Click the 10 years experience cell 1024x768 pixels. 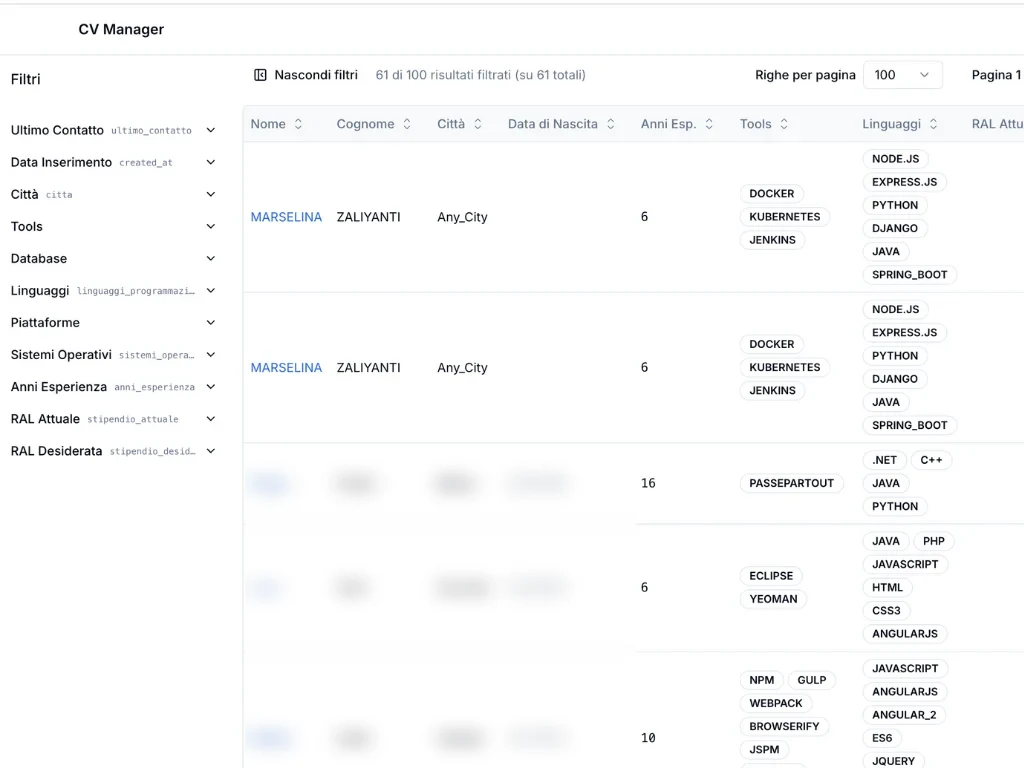click(x=648, y=738)
